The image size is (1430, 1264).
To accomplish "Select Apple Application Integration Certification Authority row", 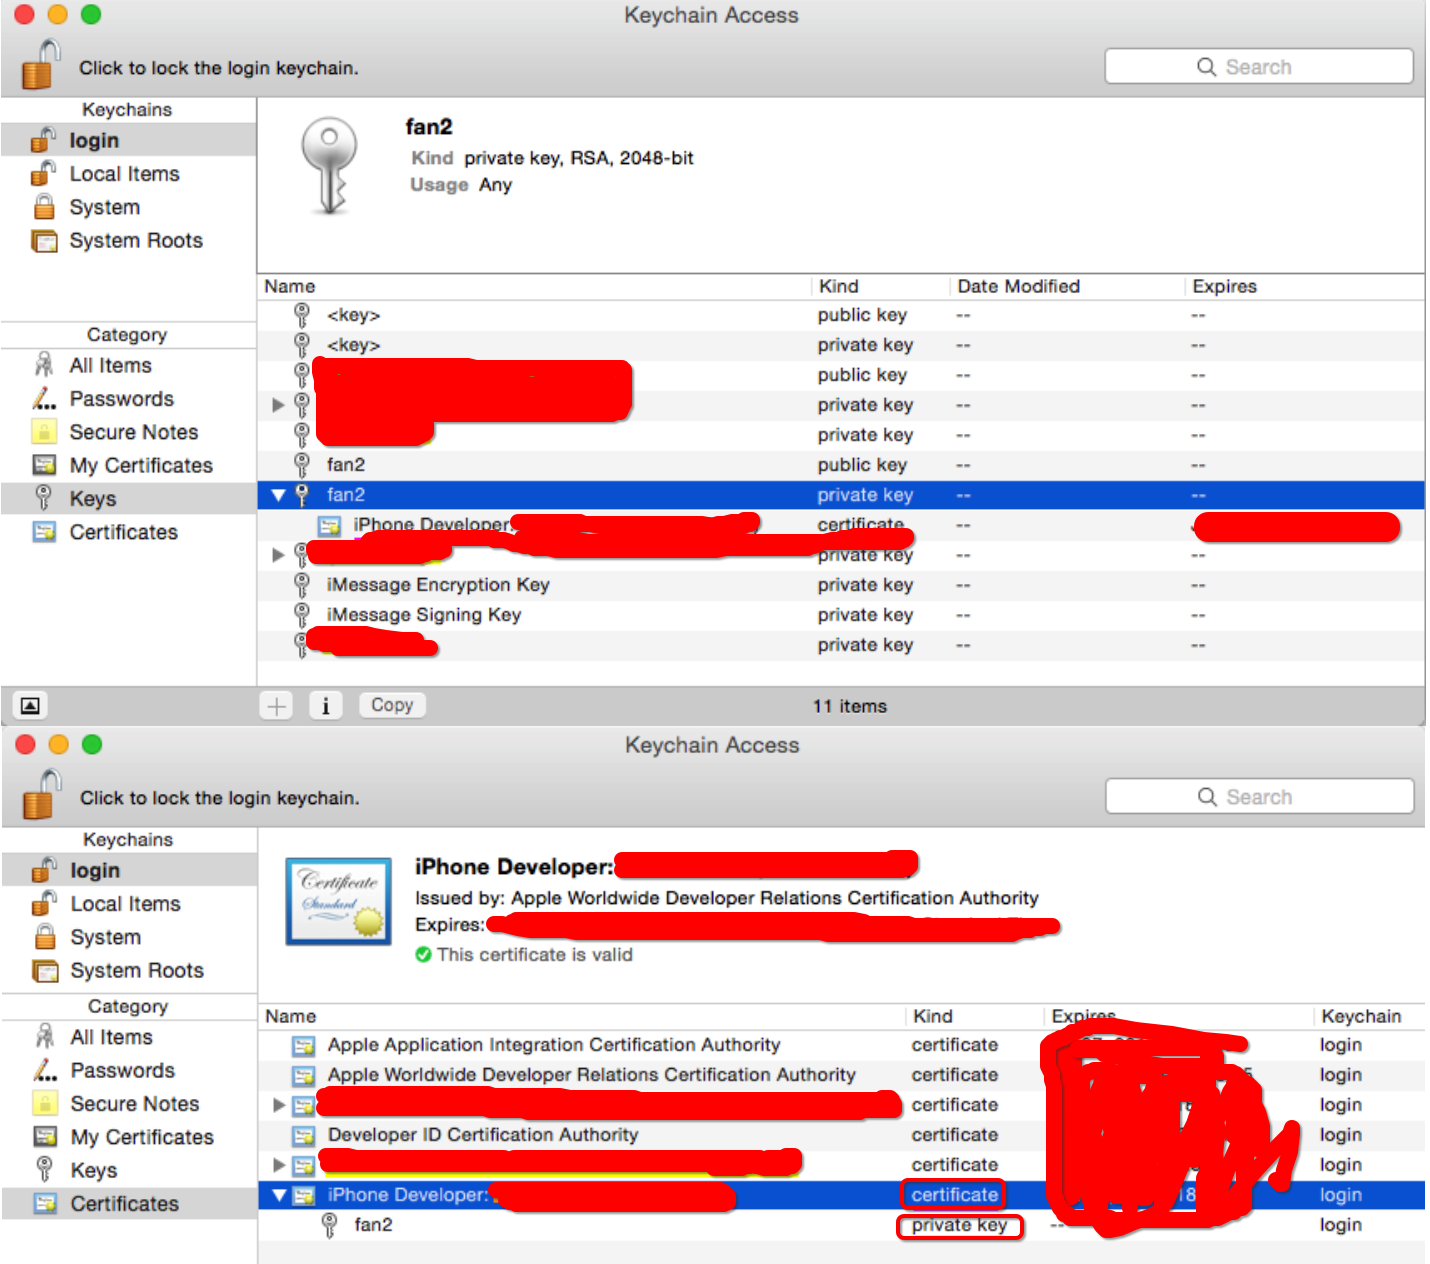I will point(841,1045).
